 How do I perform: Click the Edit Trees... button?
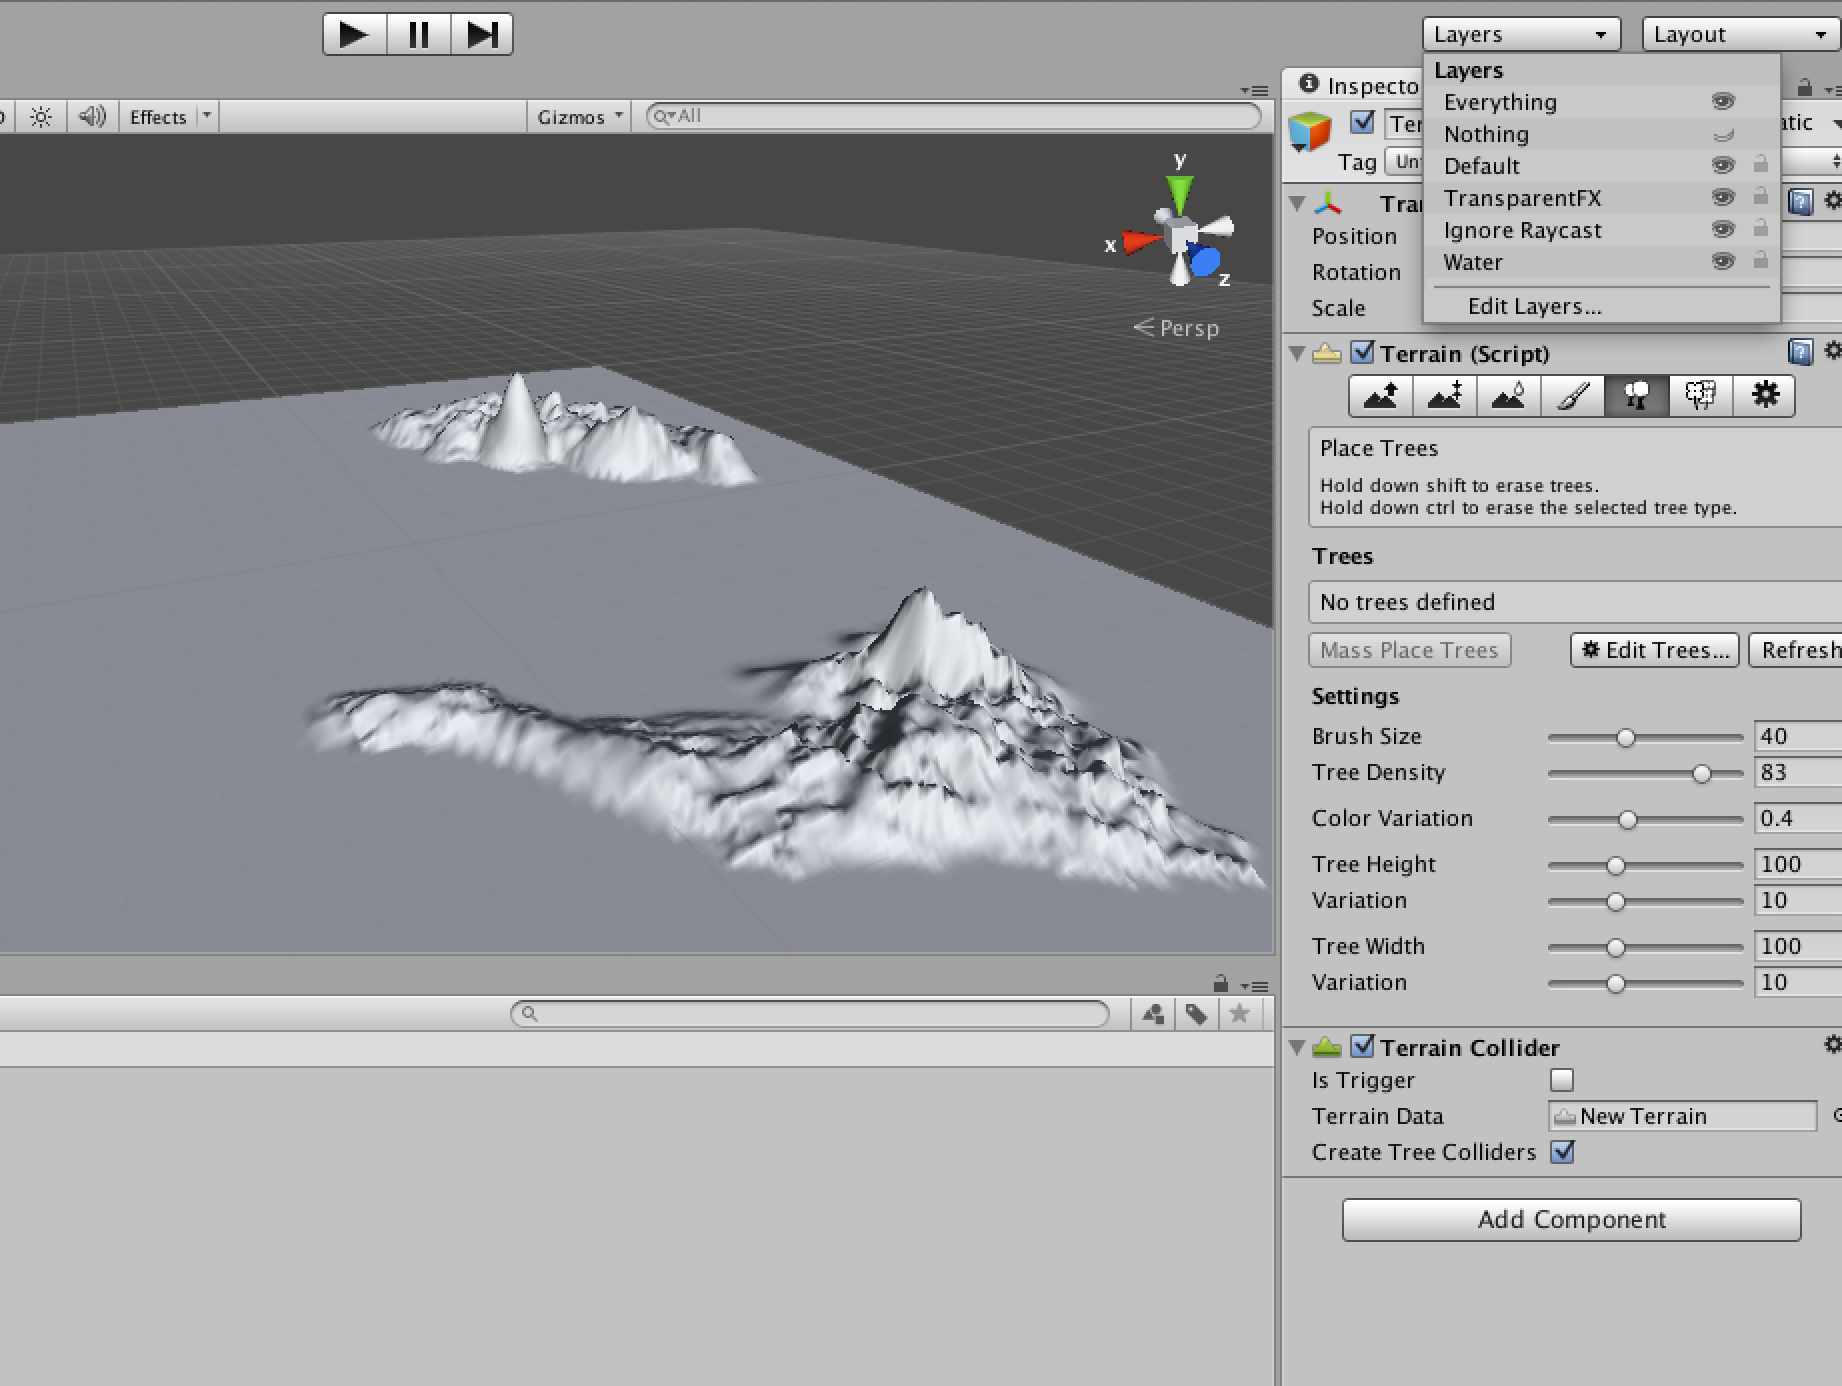pyautogui.click(x=1655, y=650)
